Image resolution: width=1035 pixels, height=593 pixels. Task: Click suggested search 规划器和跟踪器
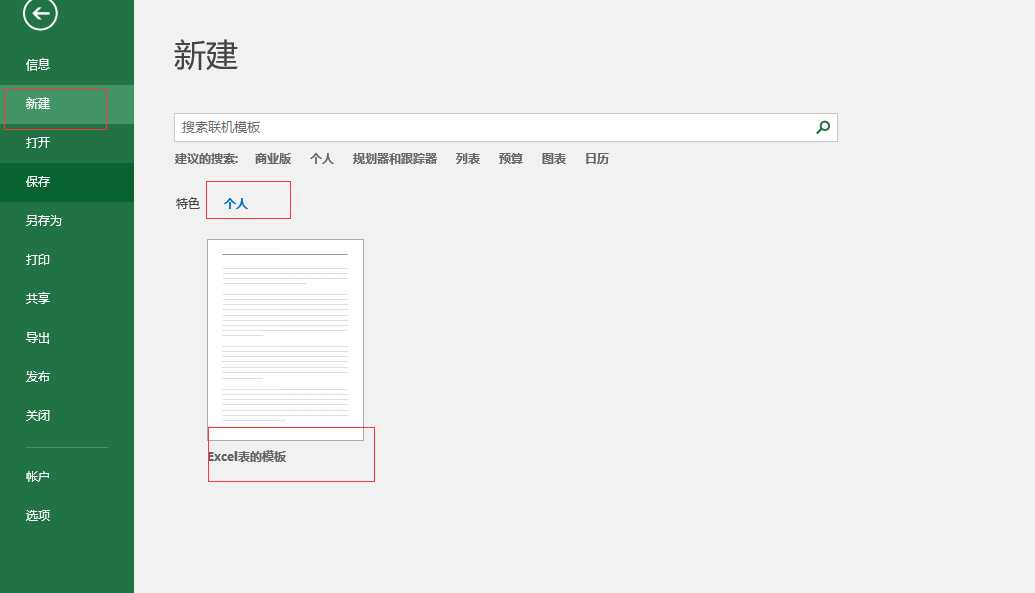(x=395, y=158)
